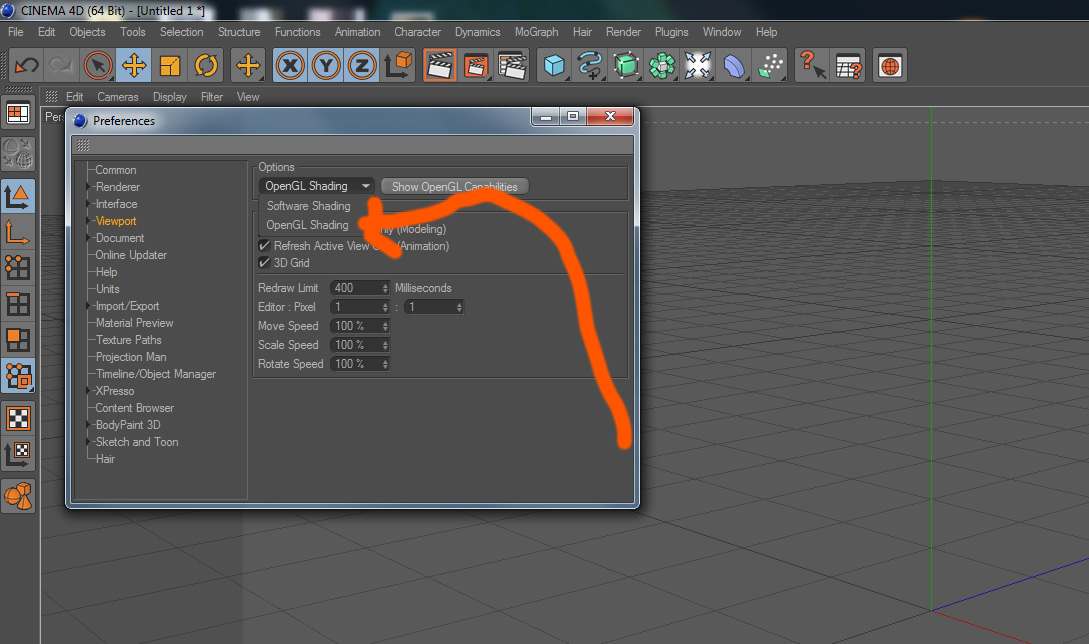The width and height of the screenshot is (1089, 644).
Task: Render to Picture Viewer icon
Action: click(x=476, y=66)
